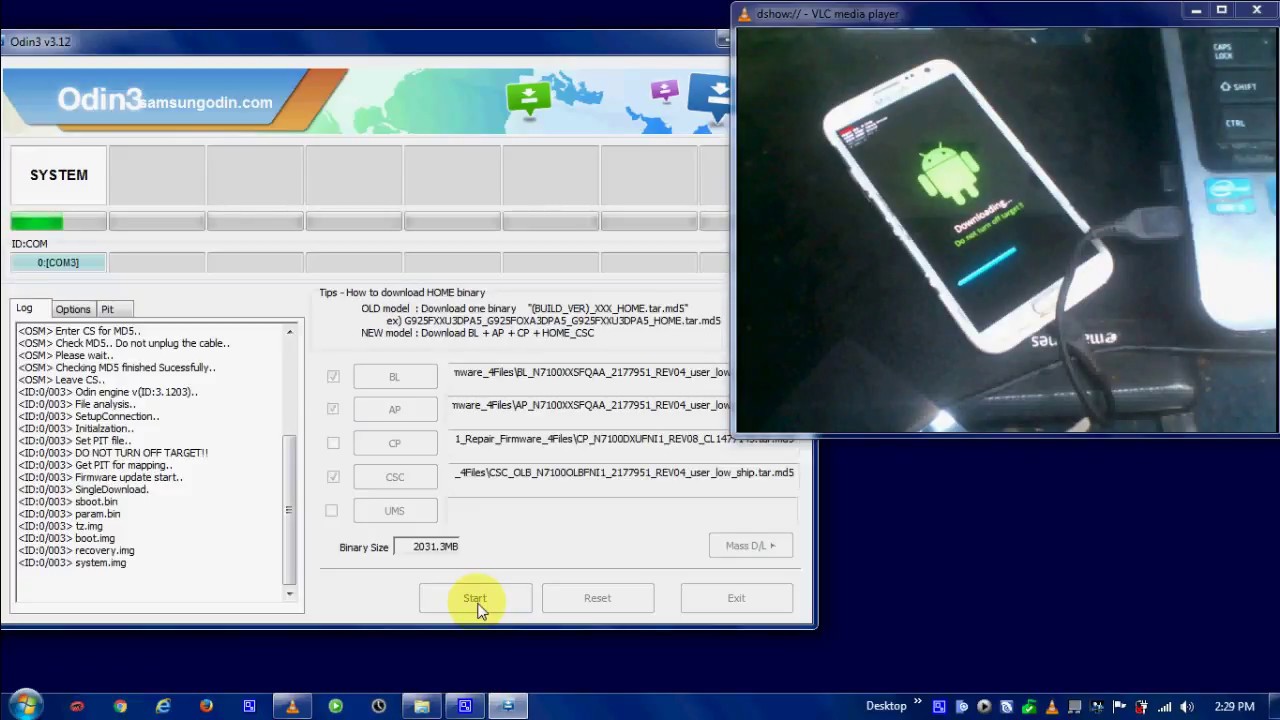The image size is (1280, 720).
Task: Enable the UMS checkbox
Action: [331, 511]
